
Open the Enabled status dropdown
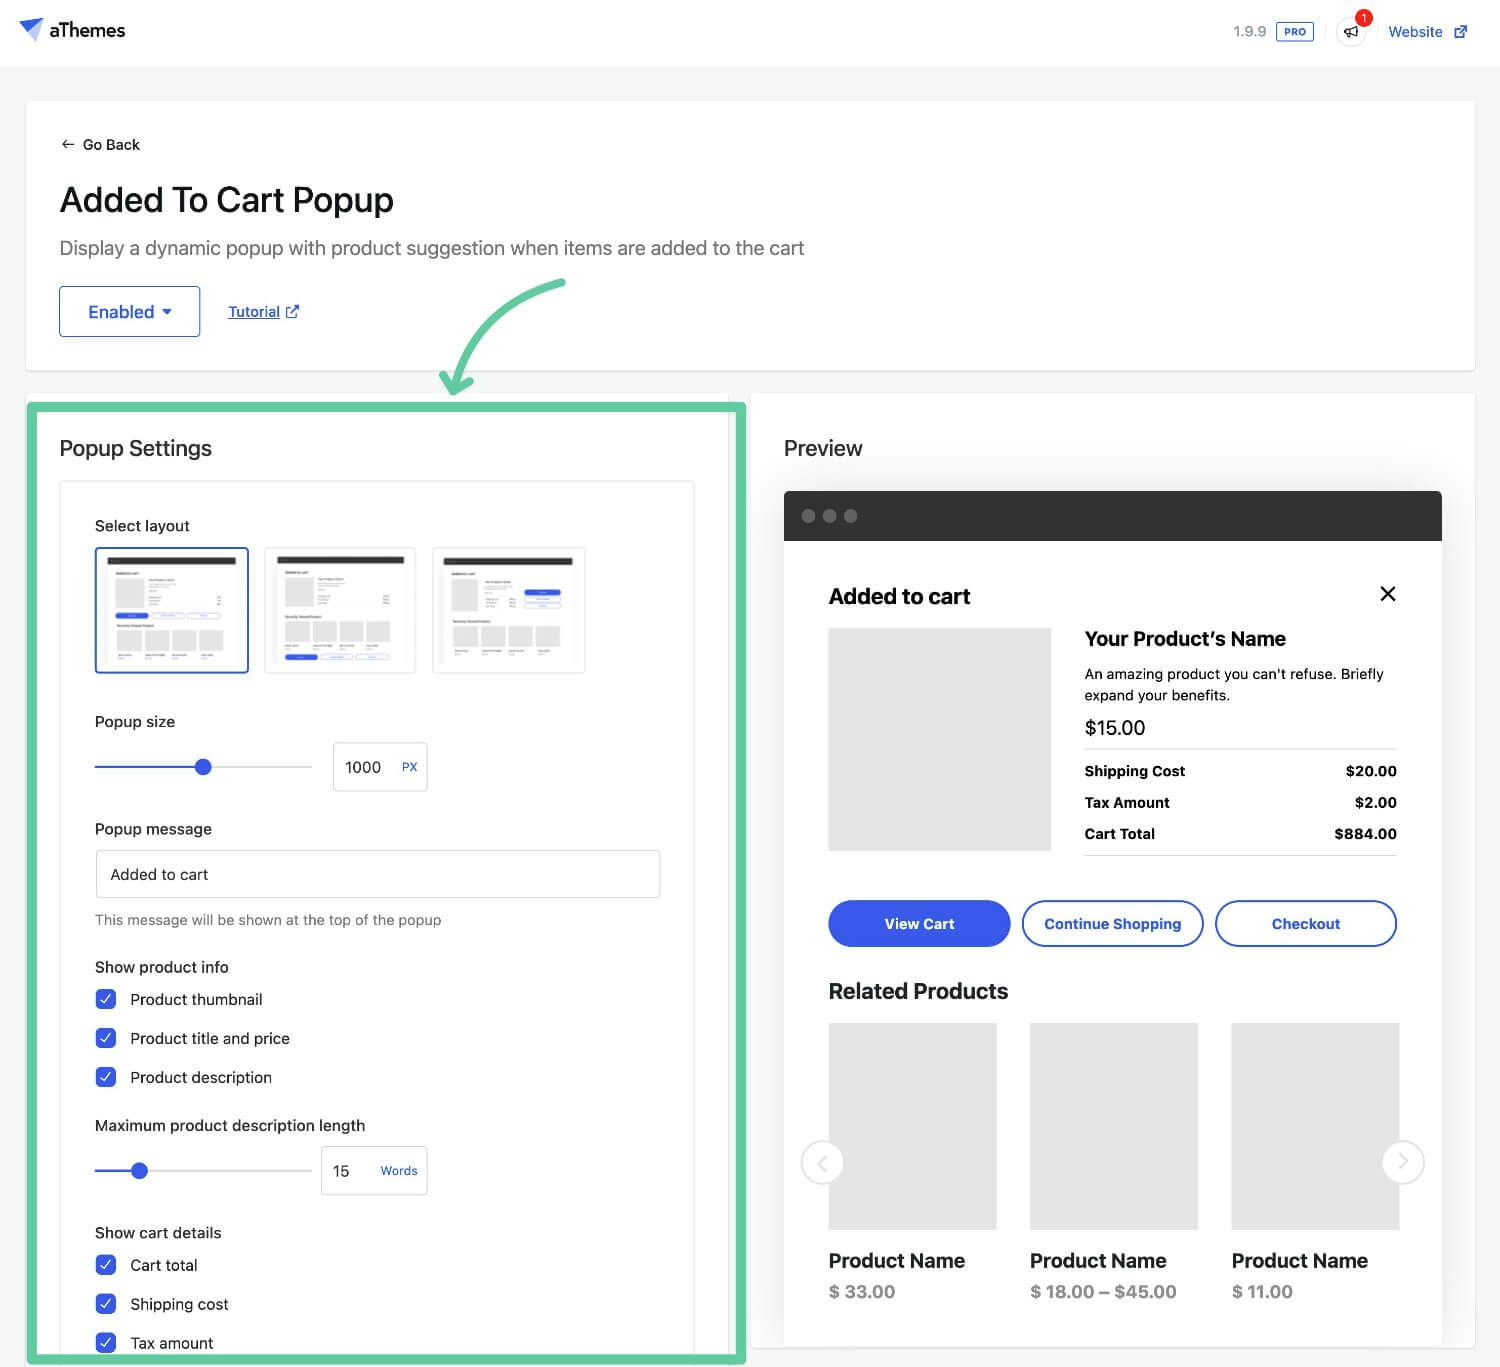coord(130,311)
